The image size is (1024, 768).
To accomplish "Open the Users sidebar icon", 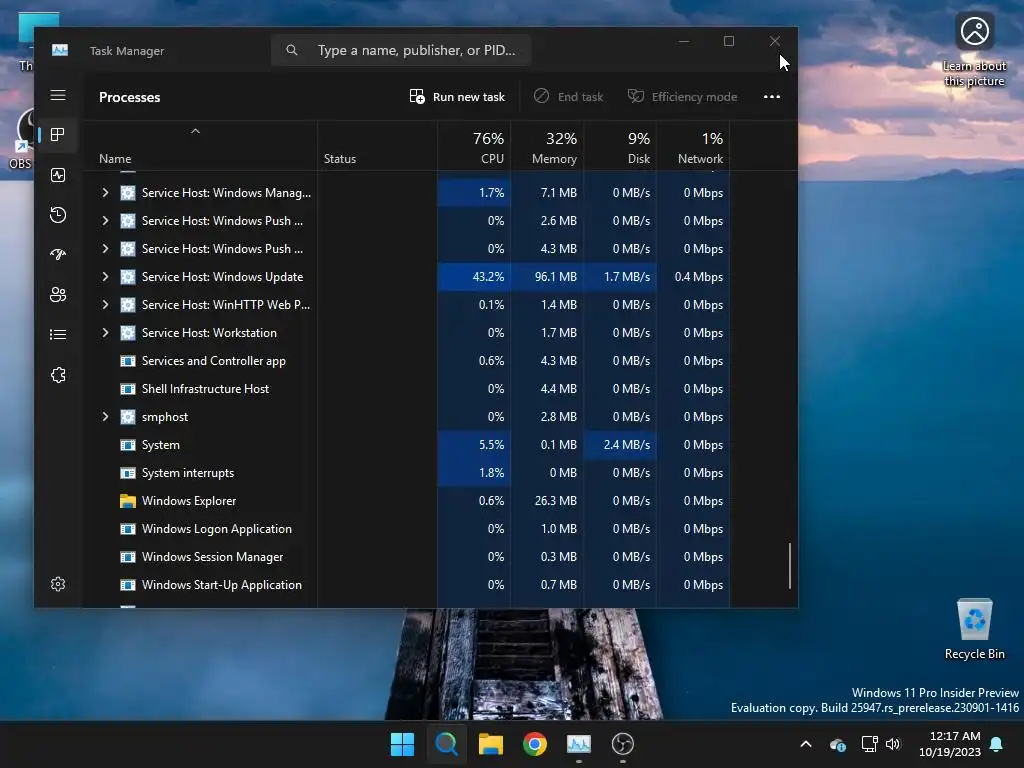I will tap(58, 295).
